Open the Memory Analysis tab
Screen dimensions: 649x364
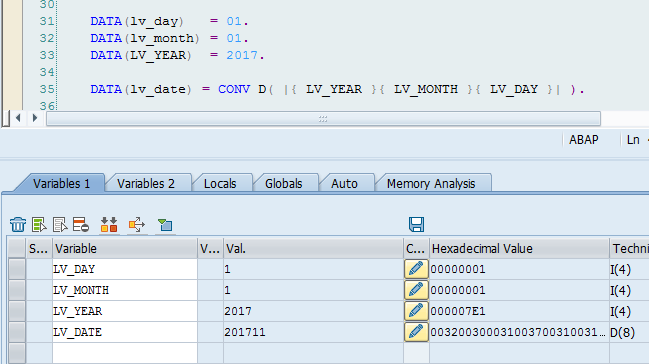(x=431, y=183)
